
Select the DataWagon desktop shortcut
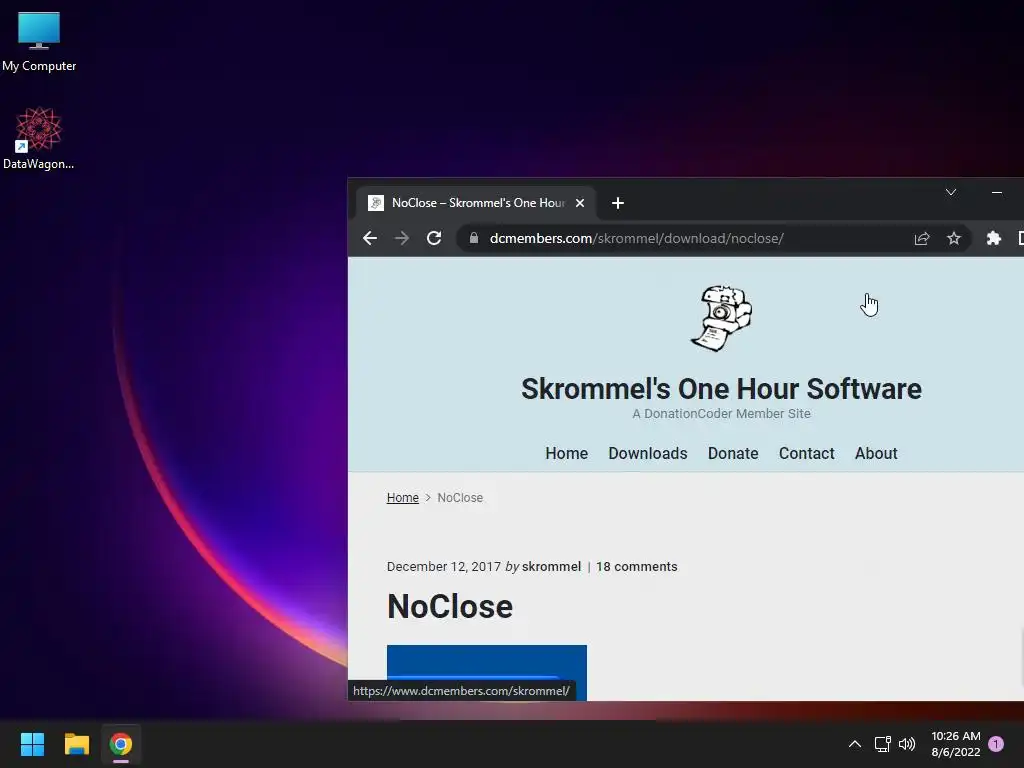tap(39, 138)
